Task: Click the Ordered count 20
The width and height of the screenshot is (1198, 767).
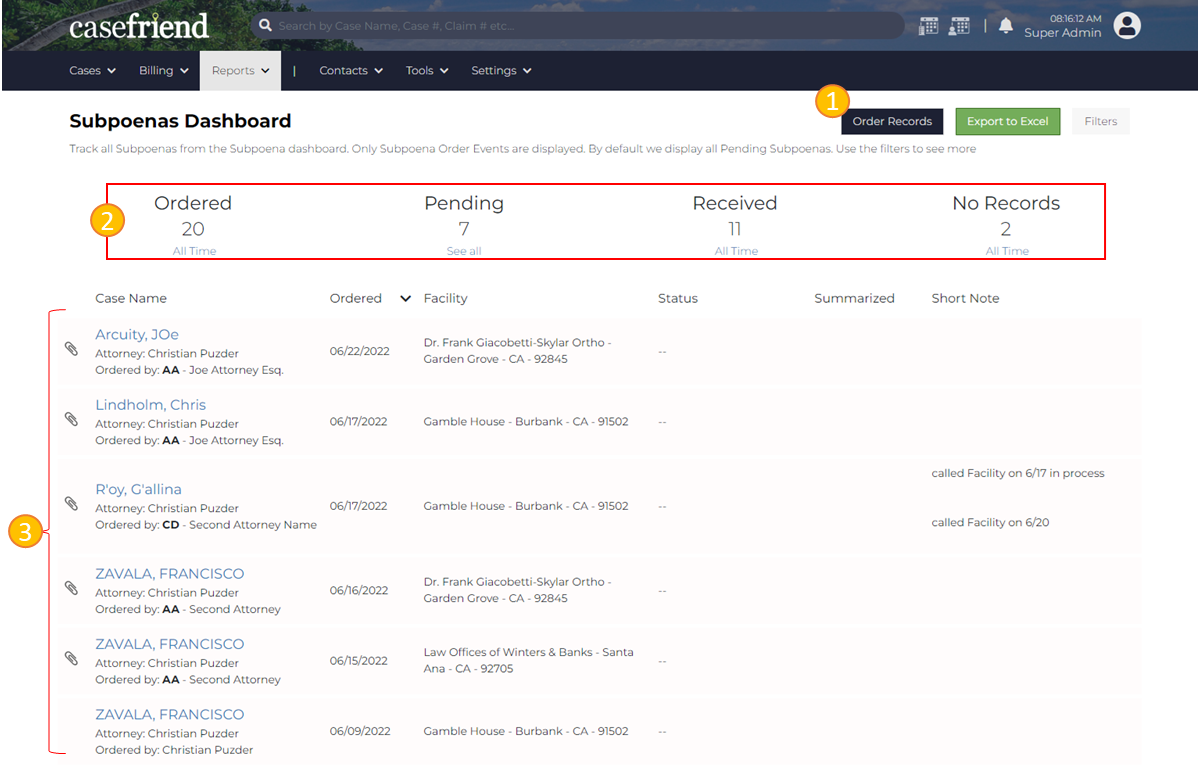Action: [x=193, y=229]
